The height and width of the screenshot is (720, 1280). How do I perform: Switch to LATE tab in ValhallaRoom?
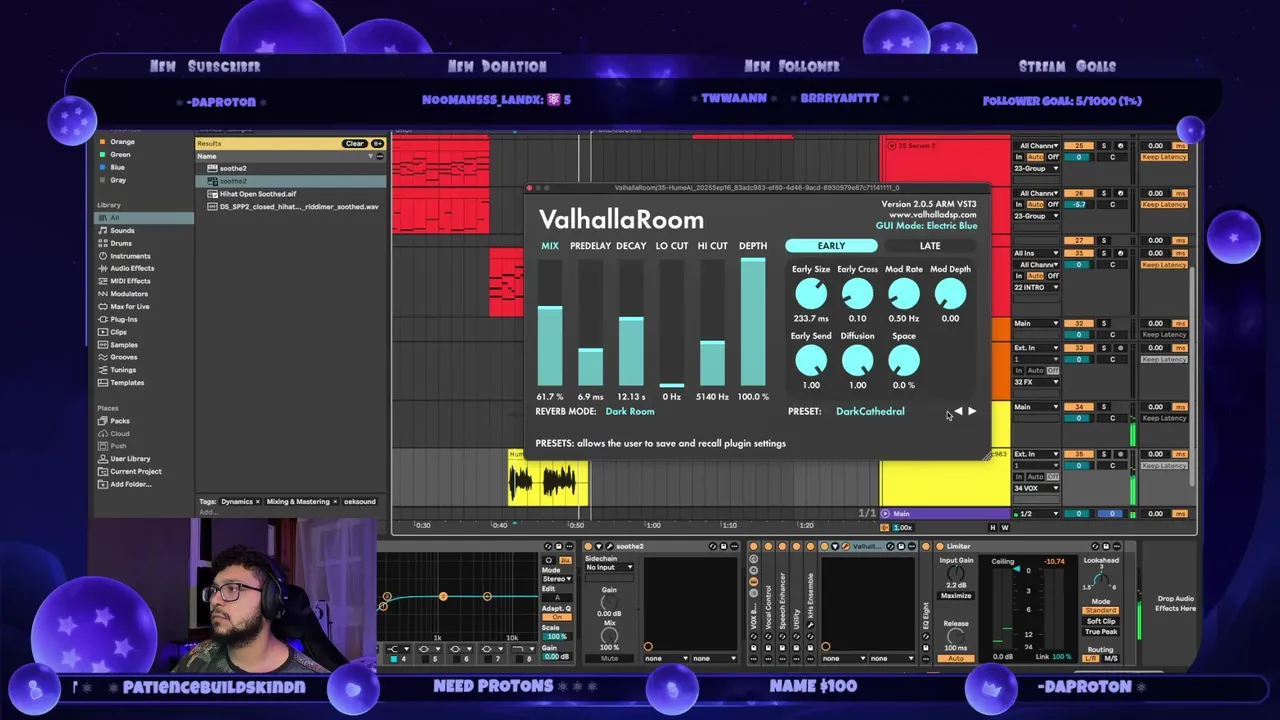(x=930, y=245)
